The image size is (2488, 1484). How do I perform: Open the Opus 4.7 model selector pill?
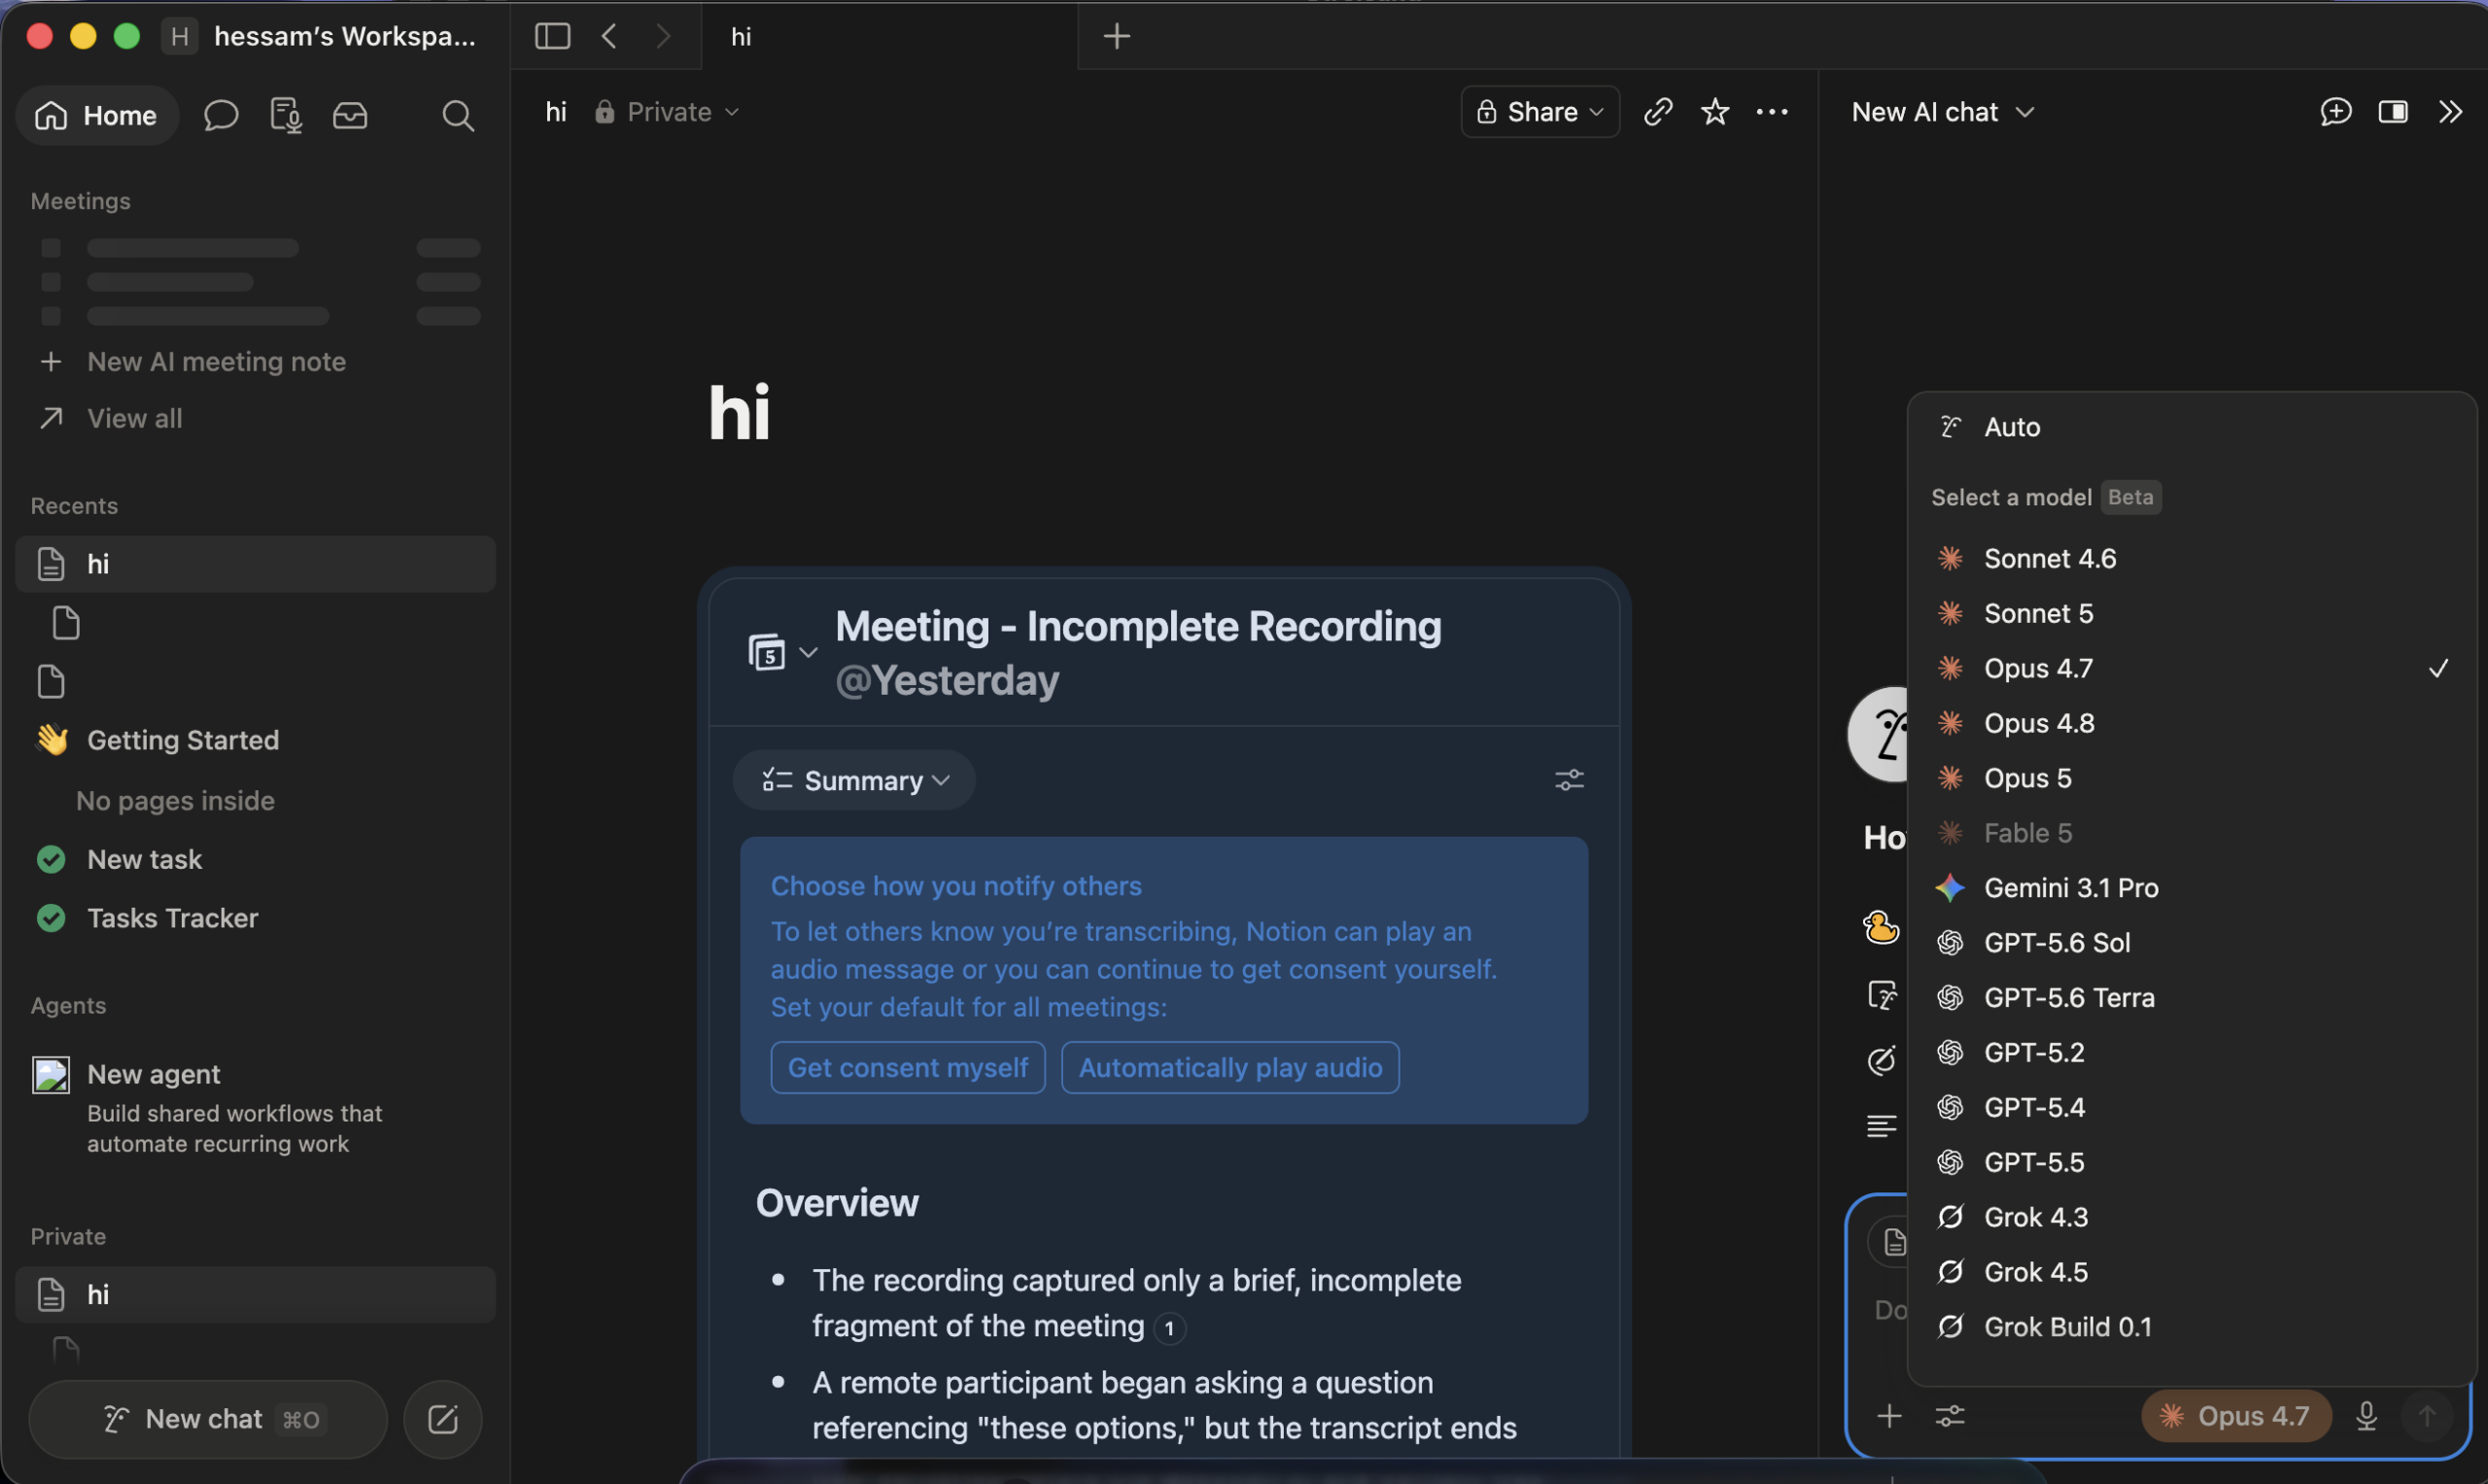(x=2236, y=1416)
